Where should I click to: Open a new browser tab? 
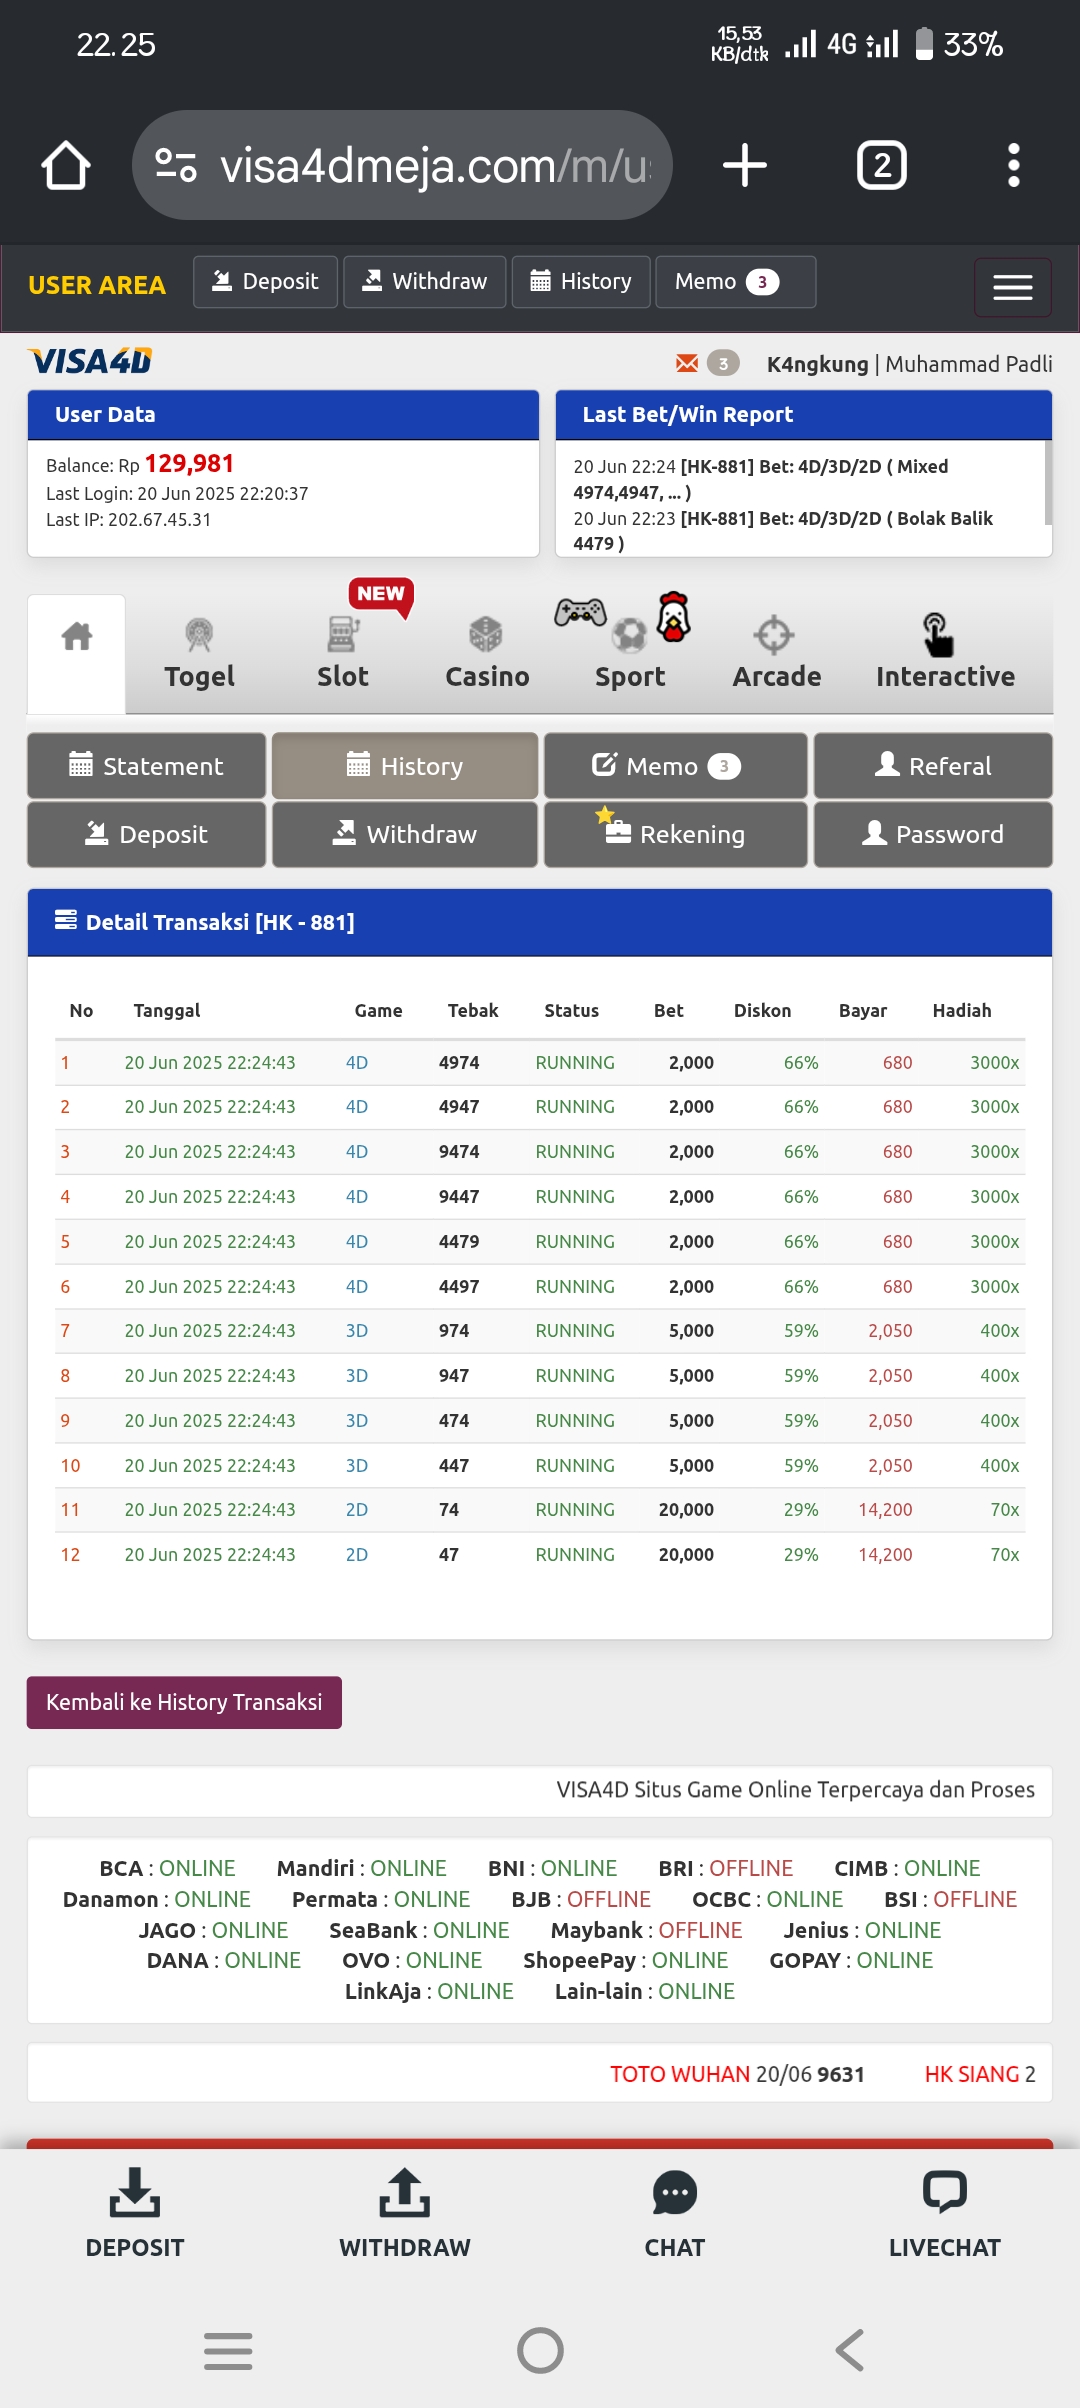coord(745,165)
